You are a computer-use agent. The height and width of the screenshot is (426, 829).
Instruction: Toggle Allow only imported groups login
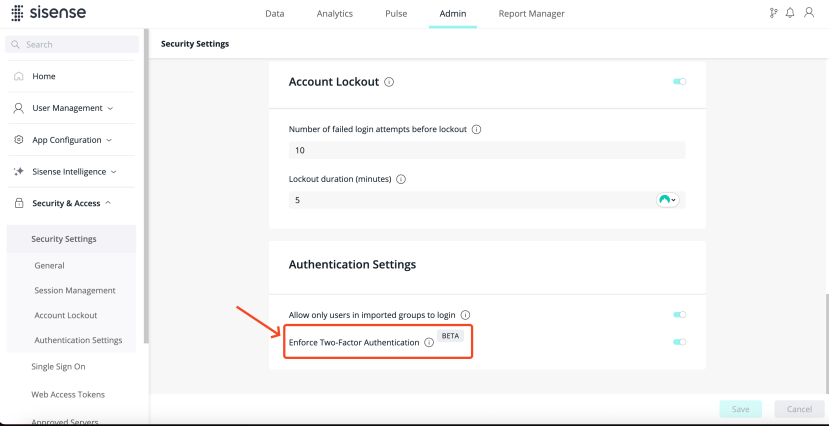point(680,314)
